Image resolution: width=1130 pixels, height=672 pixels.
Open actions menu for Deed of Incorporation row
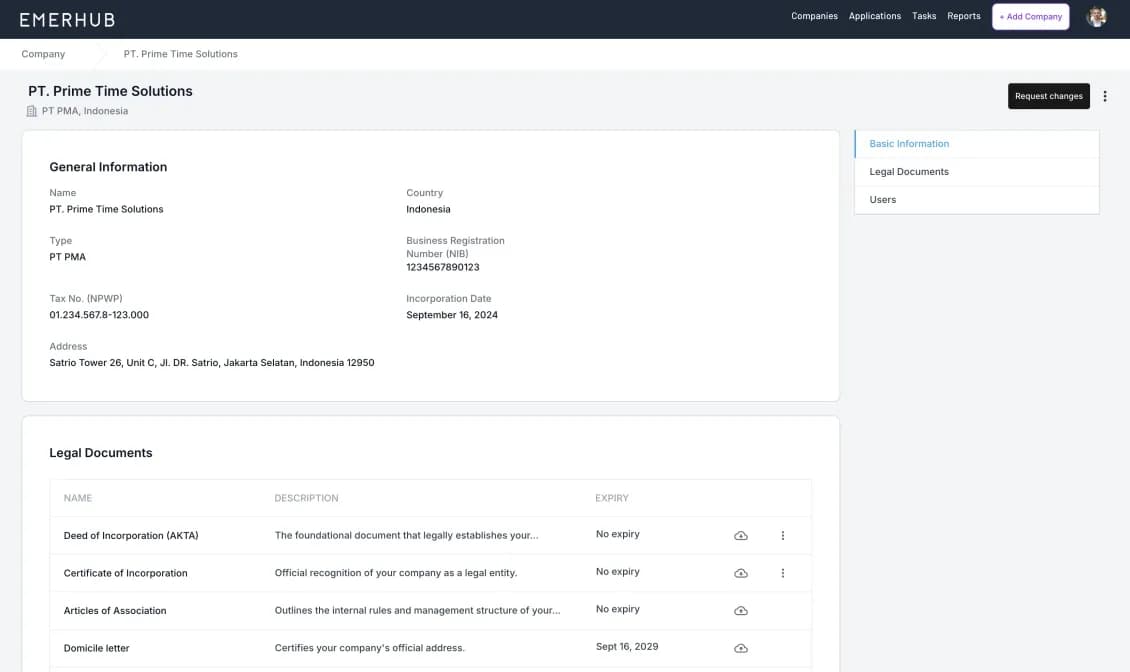(783, 535)
